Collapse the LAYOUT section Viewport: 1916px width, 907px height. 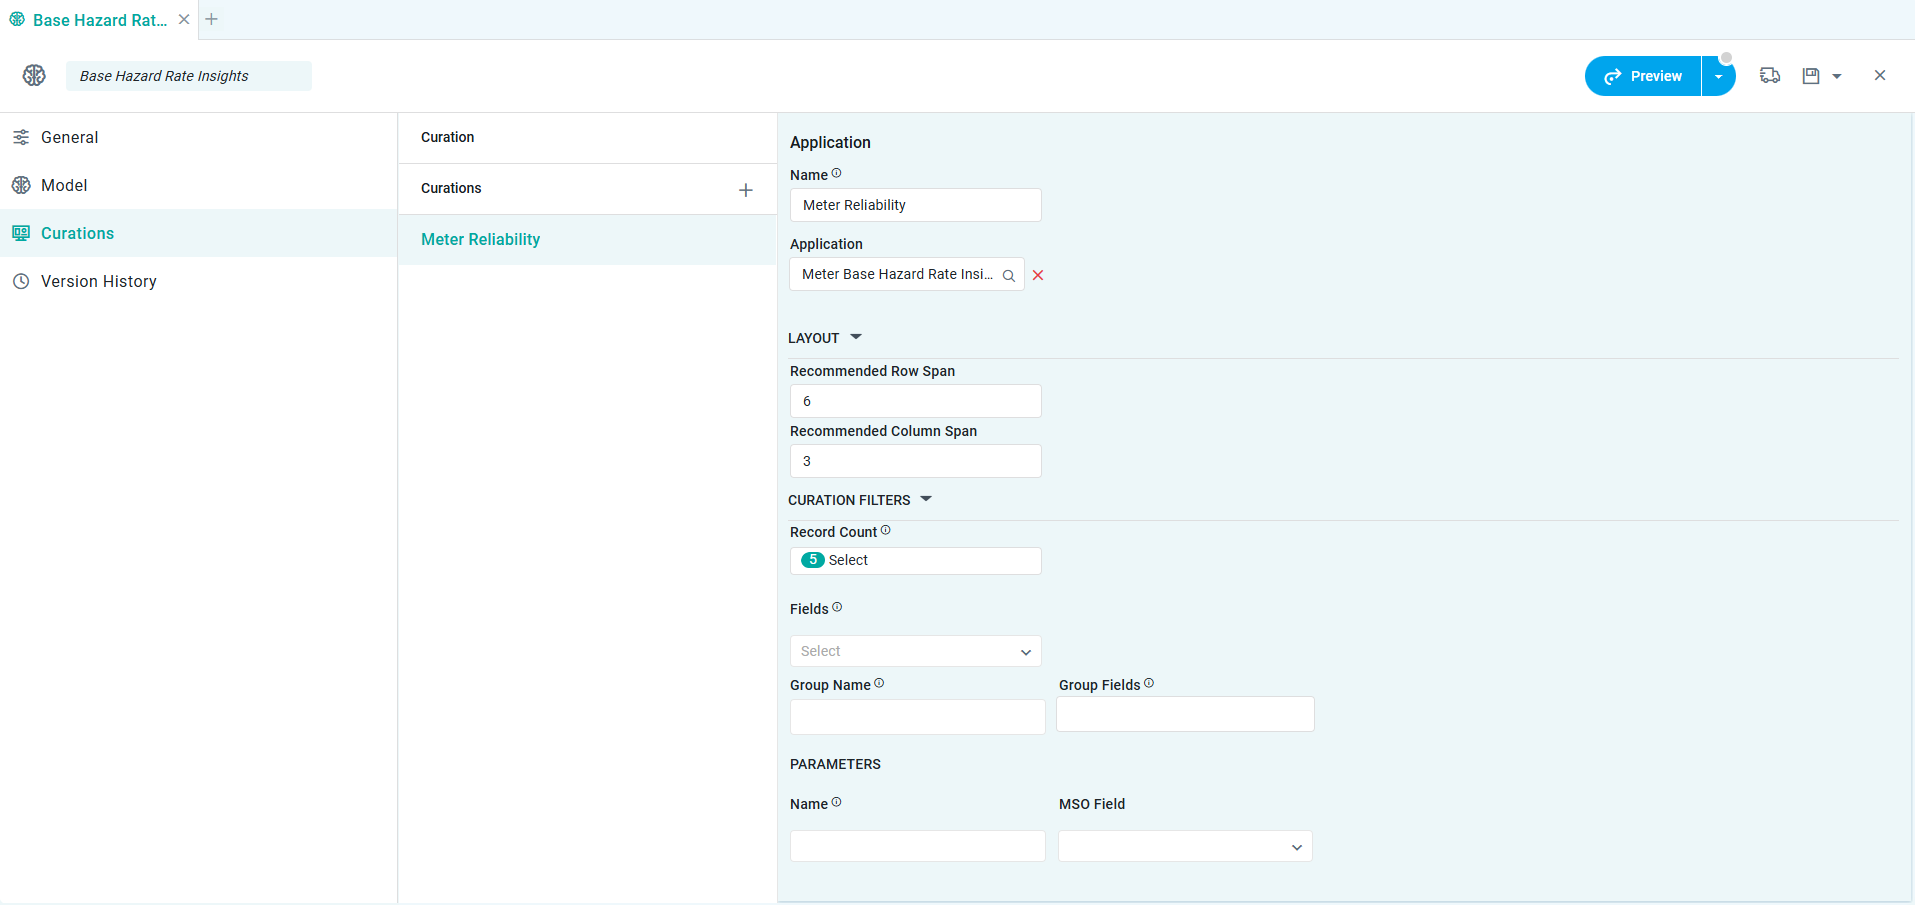pyautogui.click(x=855, y=338)
